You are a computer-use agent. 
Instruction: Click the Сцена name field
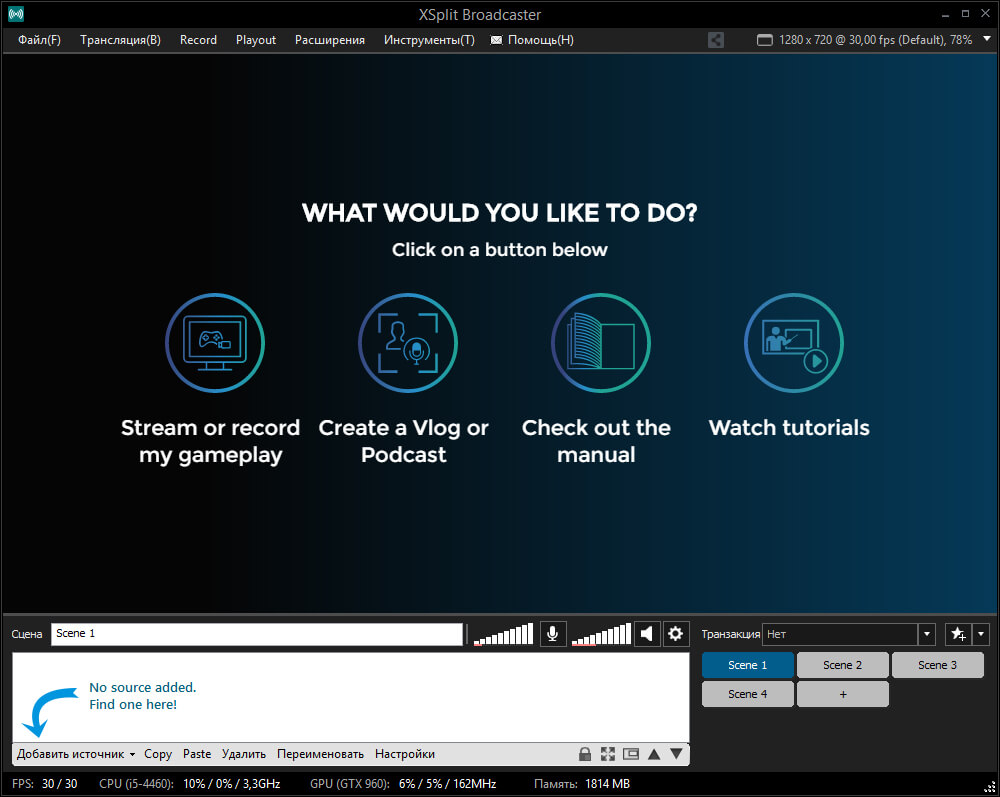click(x=257, y=634)
